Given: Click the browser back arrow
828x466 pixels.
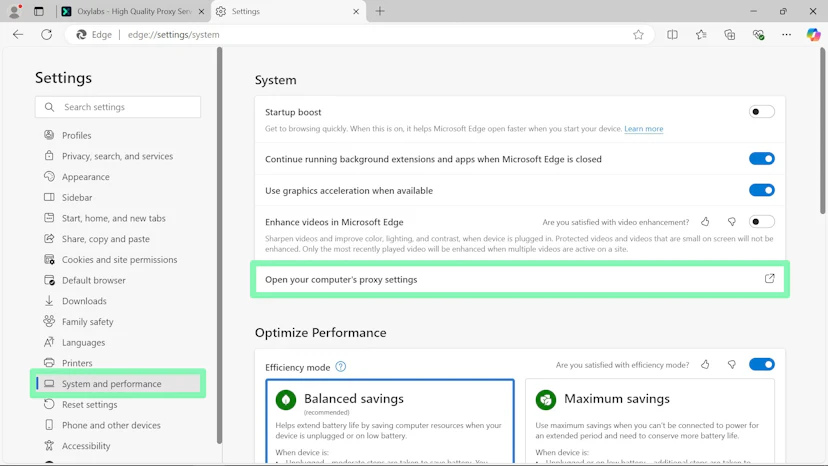Looking at the screenshot, I should (18, 34).
